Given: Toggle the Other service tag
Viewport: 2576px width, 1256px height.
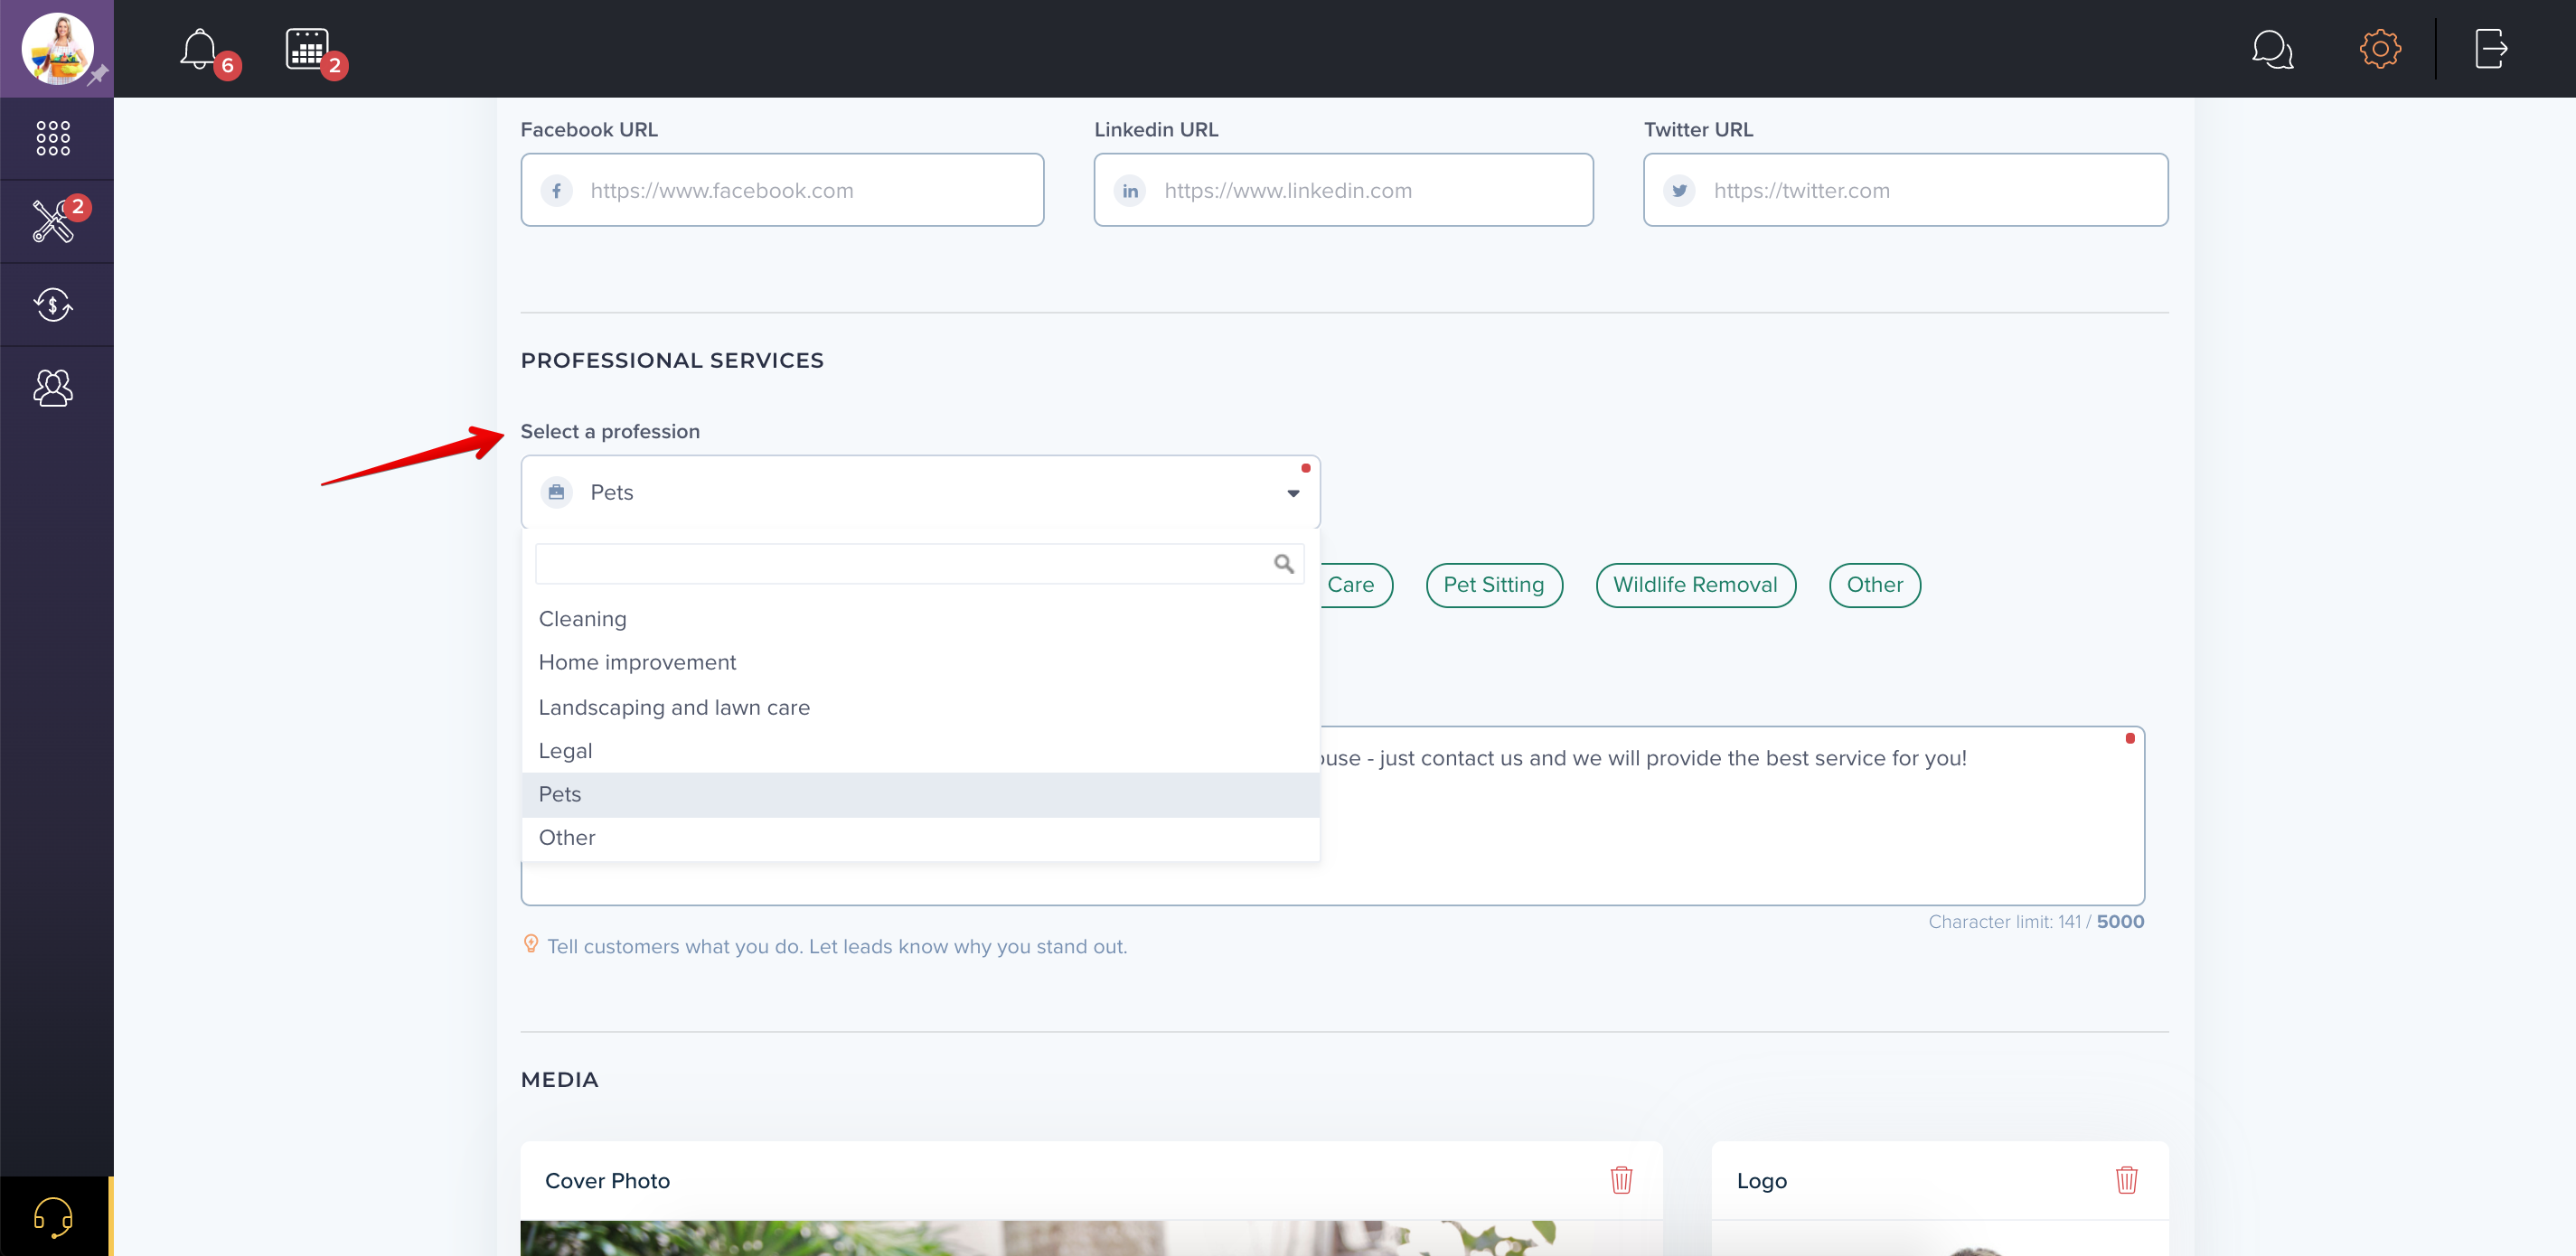Looking at the screenshot, I should coord(1874,585).
